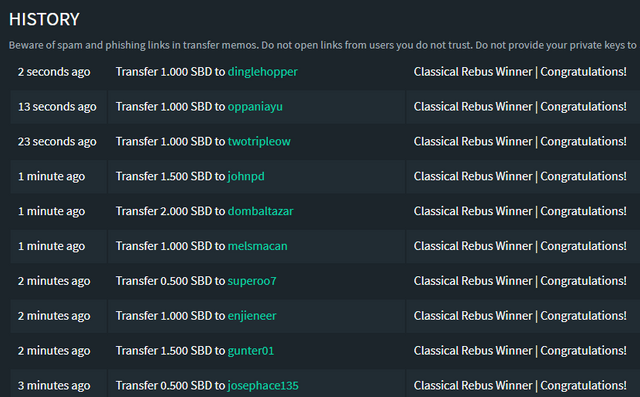The width and height of the screenshot is (640, 397).
Task: Open johnpd user link
Action: (x=246, y=176)
